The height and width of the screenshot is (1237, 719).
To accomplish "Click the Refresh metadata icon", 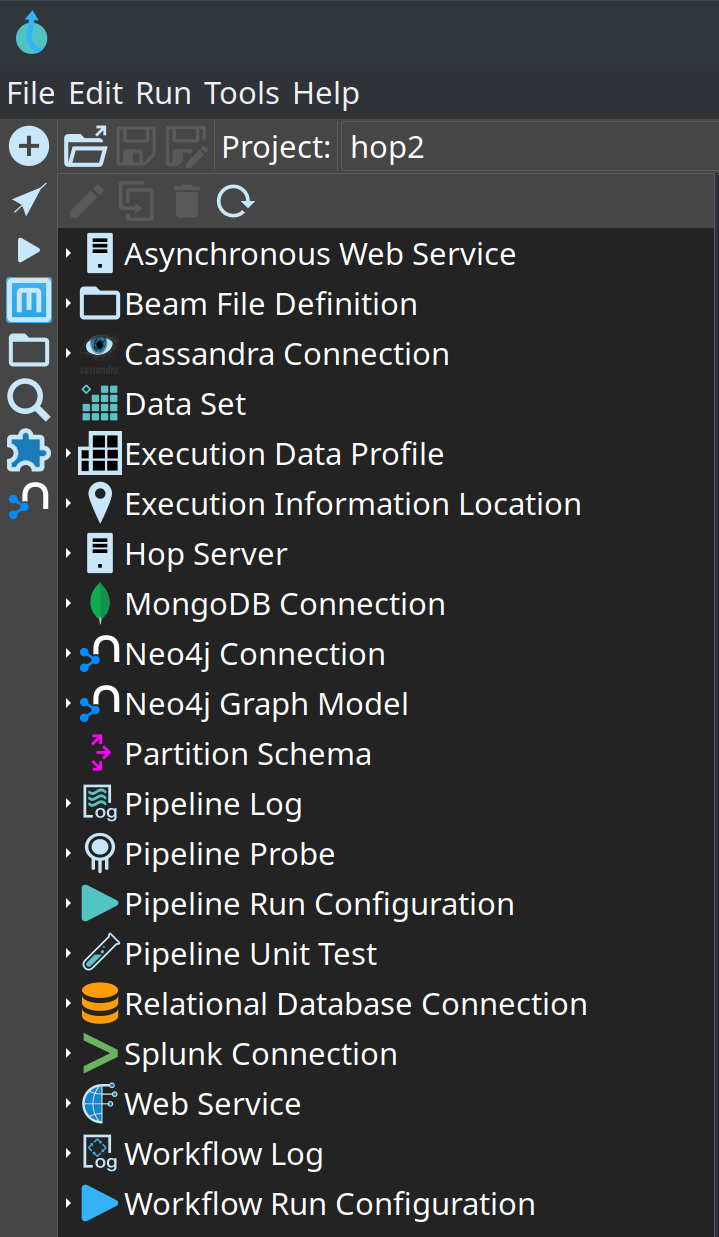I will tap(235, 201).
